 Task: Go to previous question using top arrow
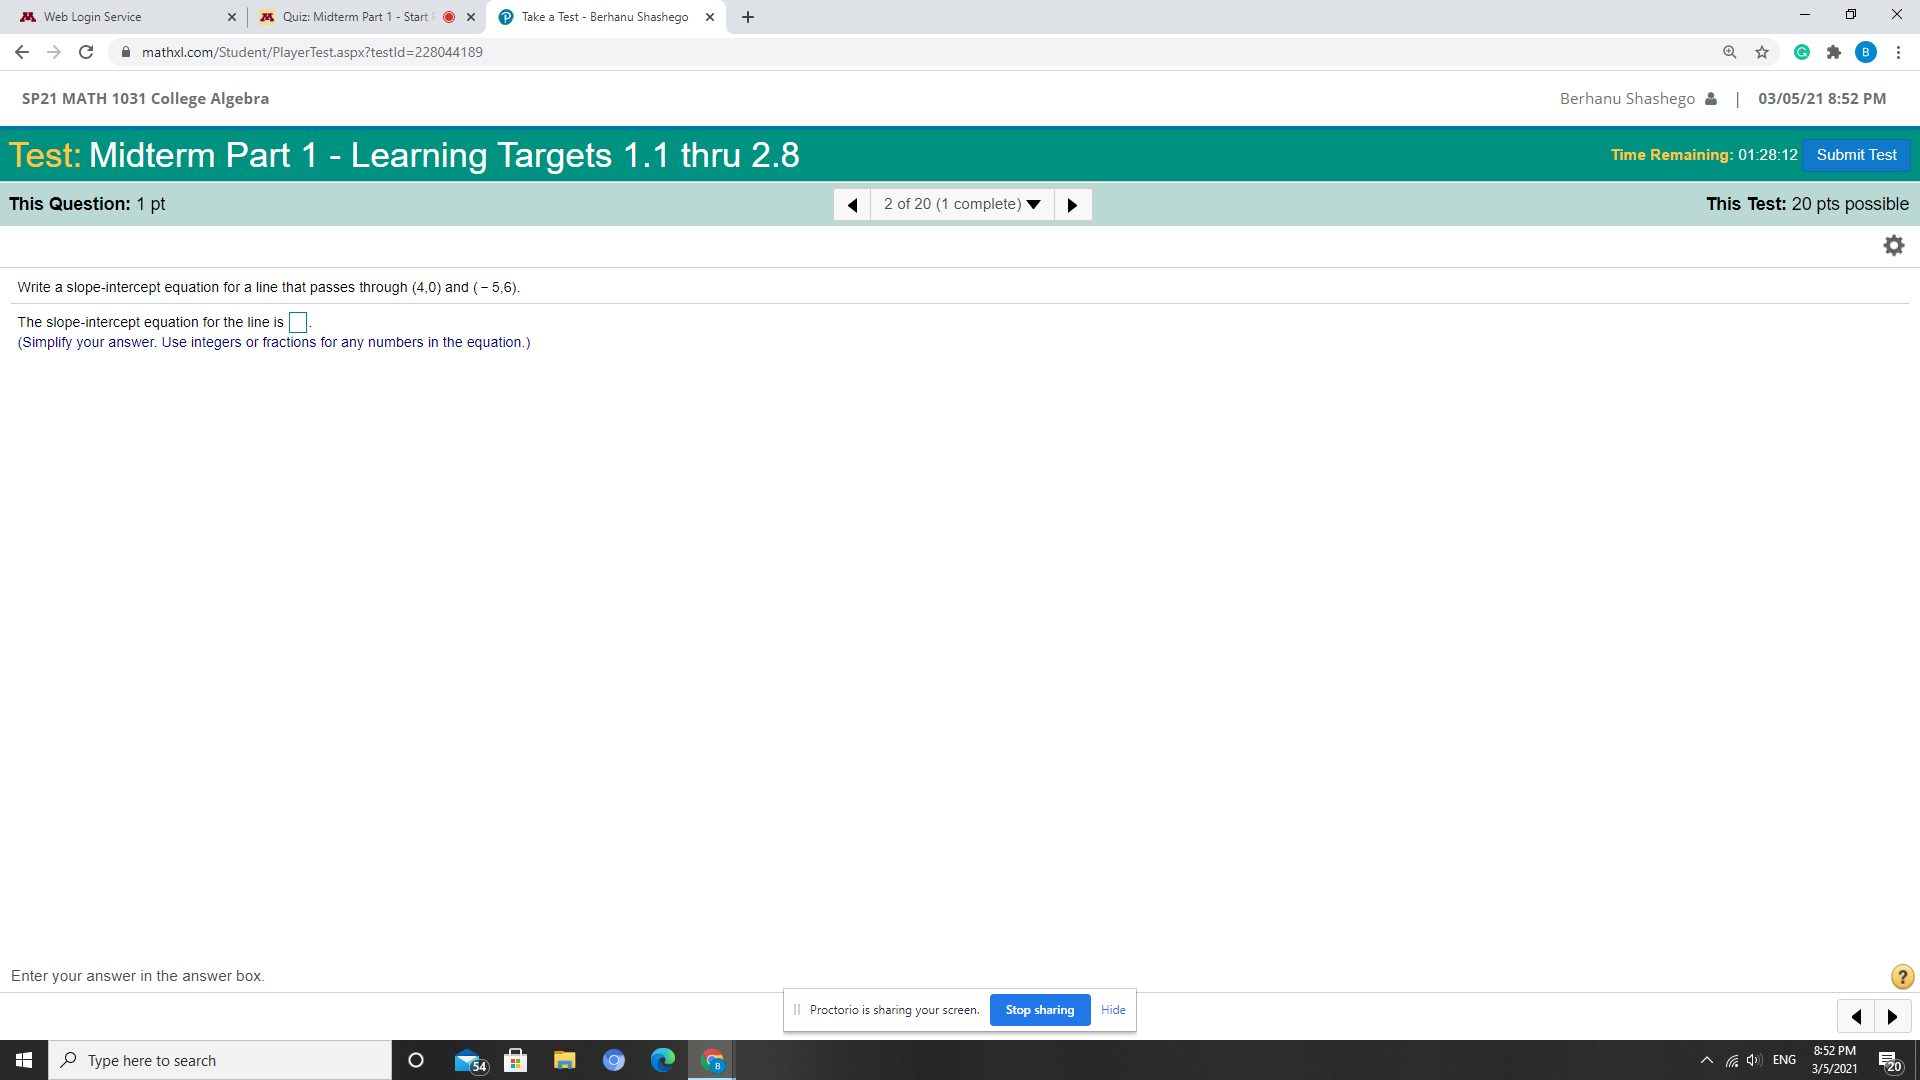tap(852, 205)
